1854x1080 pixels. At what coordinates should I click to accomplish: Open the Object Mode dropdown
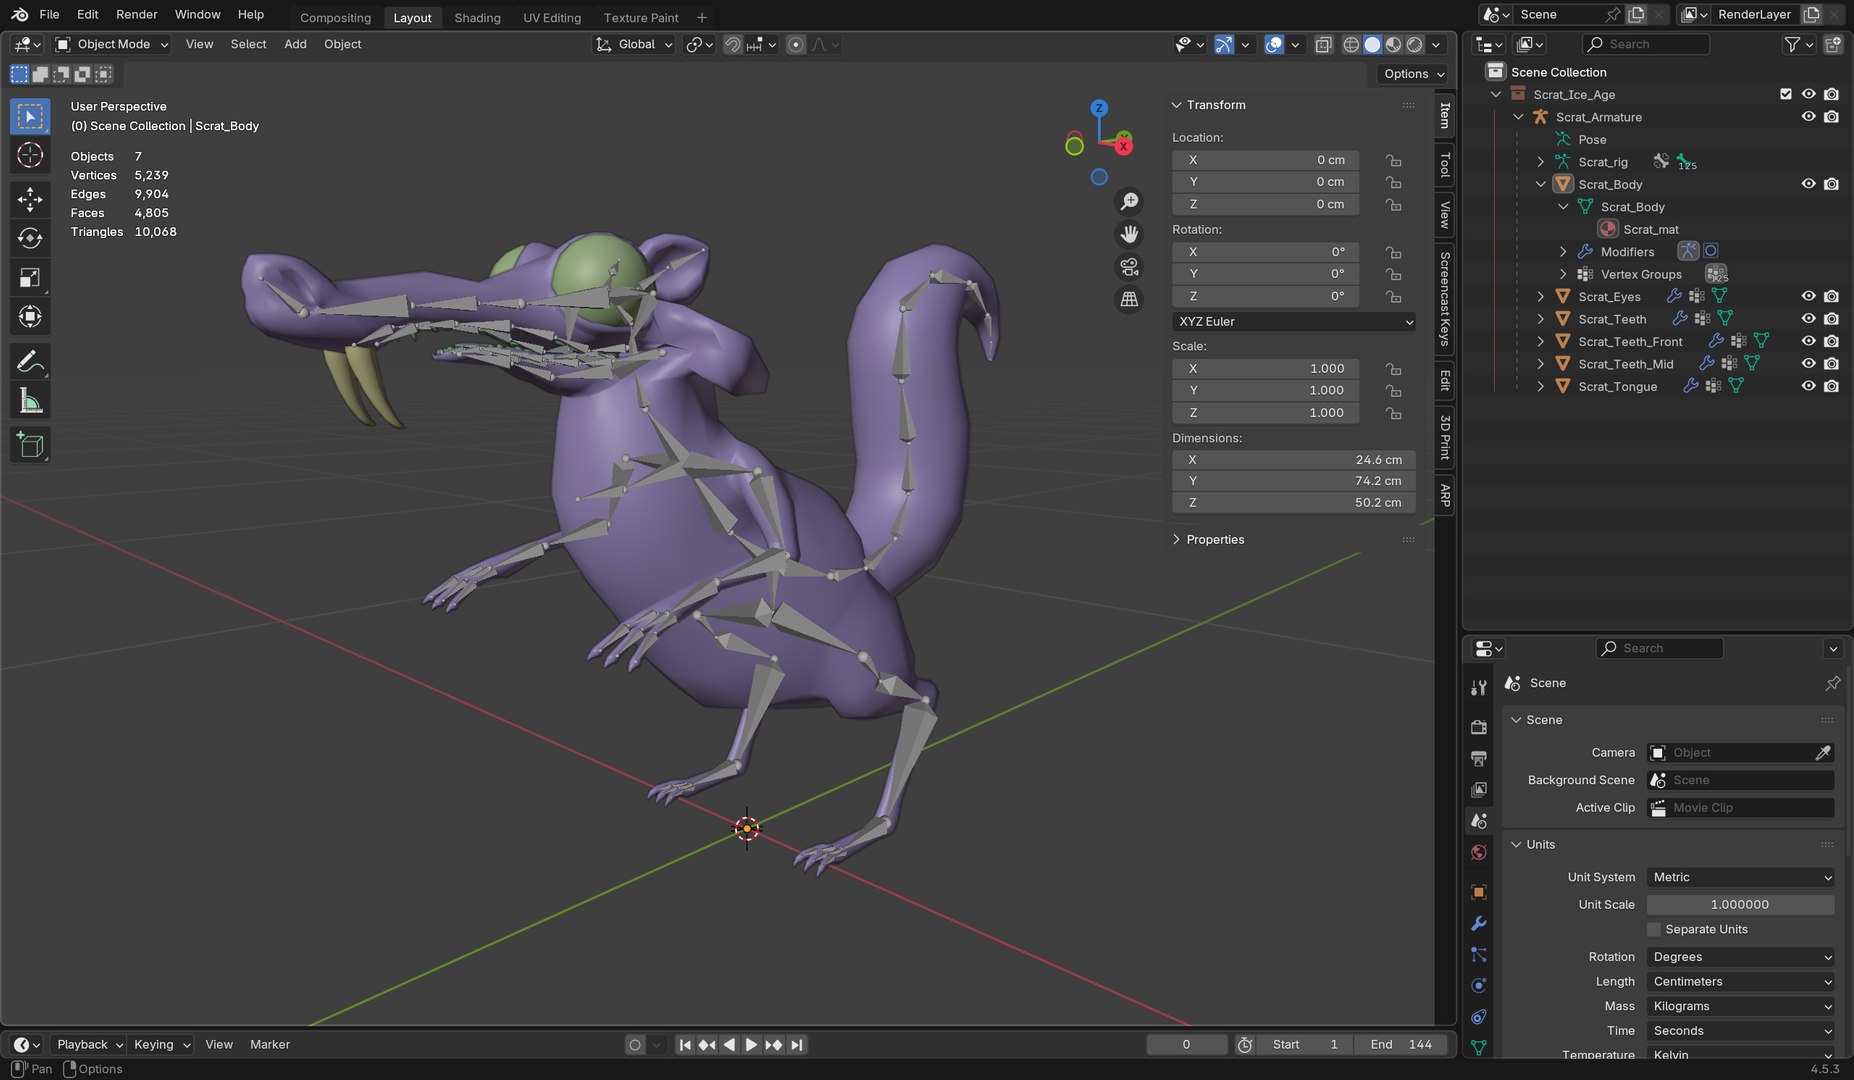[x=112, y=44]
